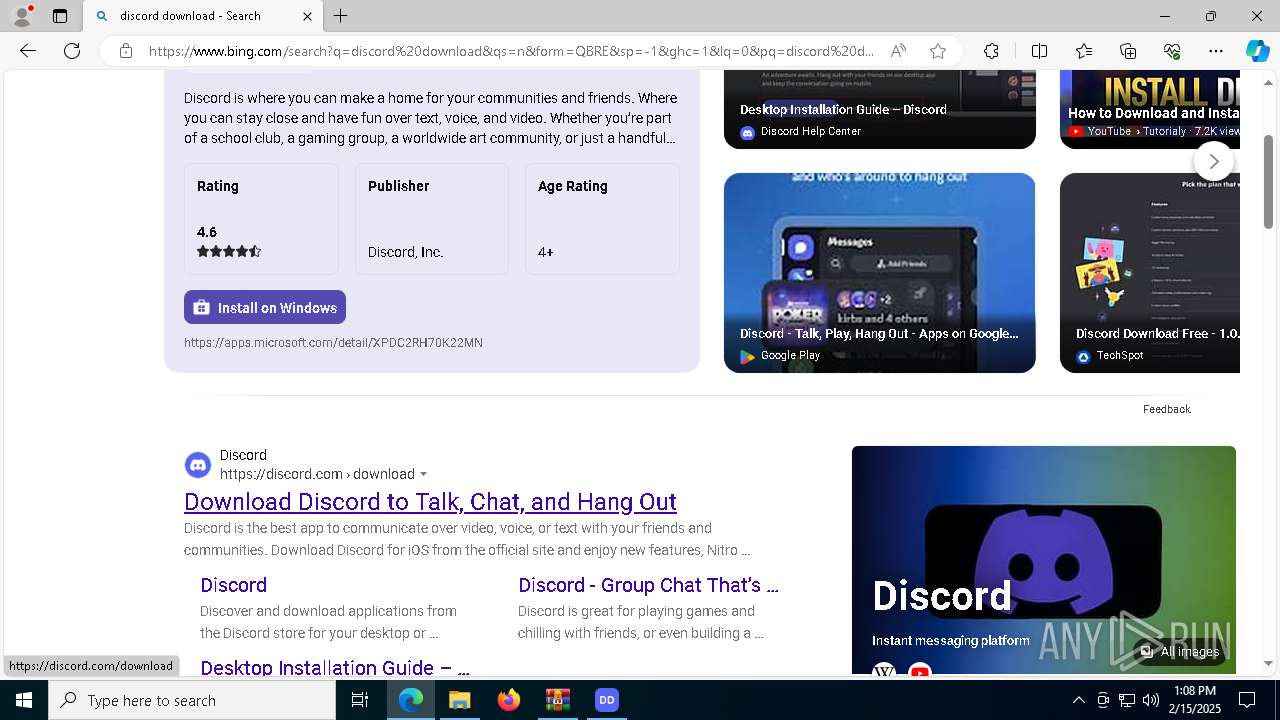Open Desktop Installation Guide sublink
The height and width of the screenshot is (720, 1280).
(334, 666)
